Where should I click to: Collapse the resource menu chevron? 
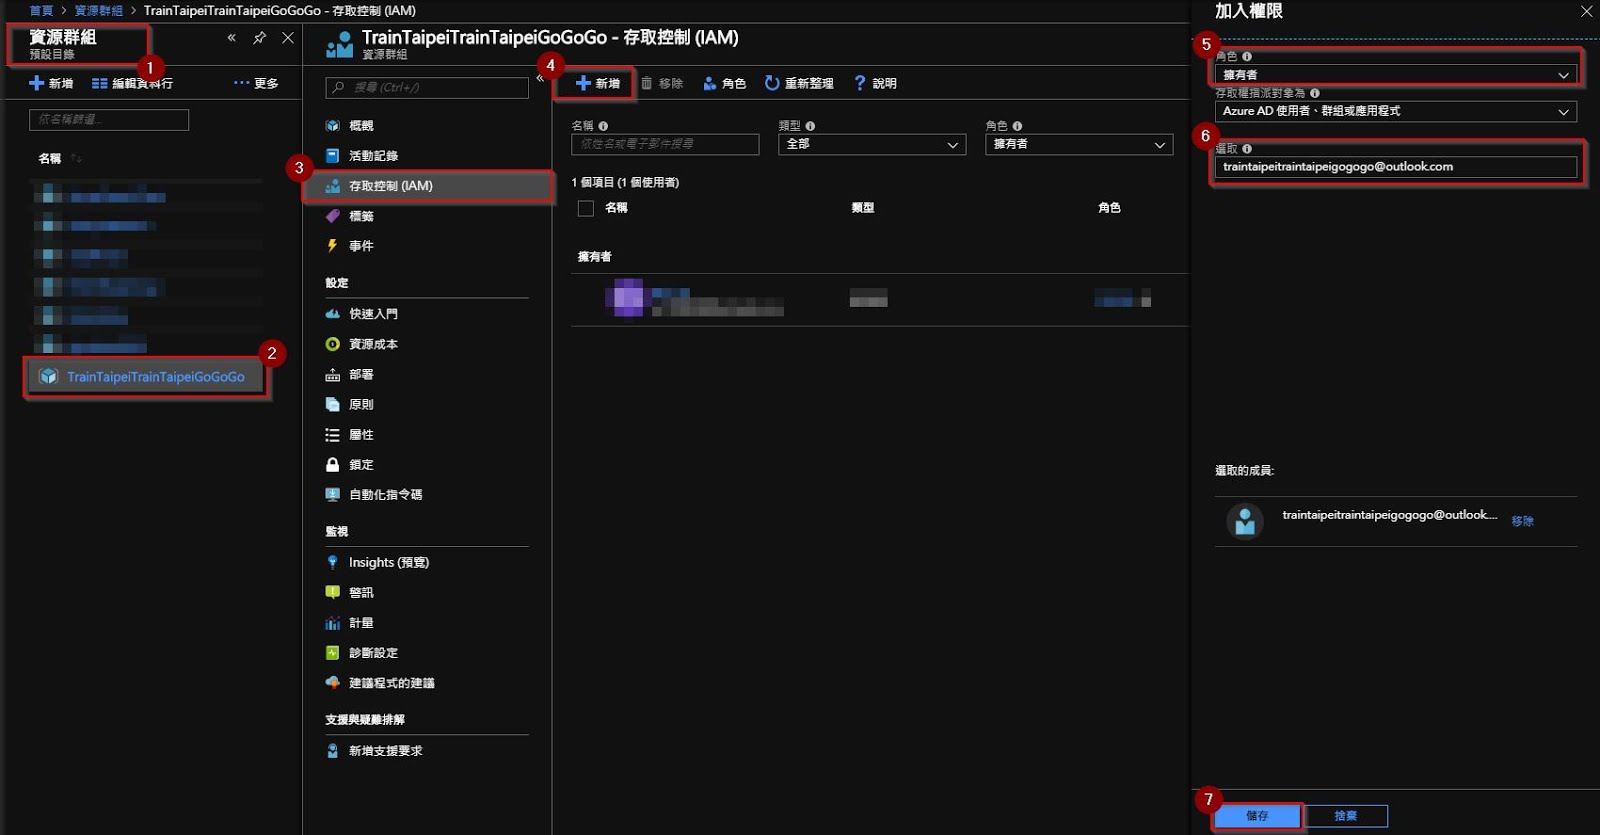coord(540,78)
